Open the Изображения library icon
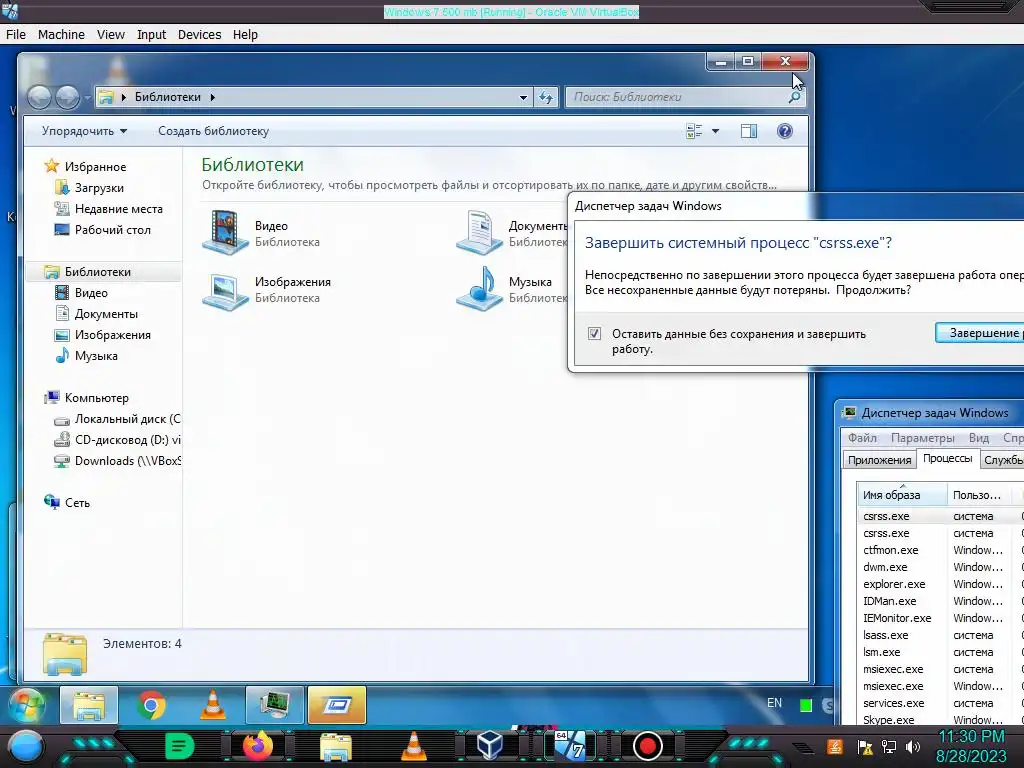The image size is (1024, 768). [x=225, y=291]
